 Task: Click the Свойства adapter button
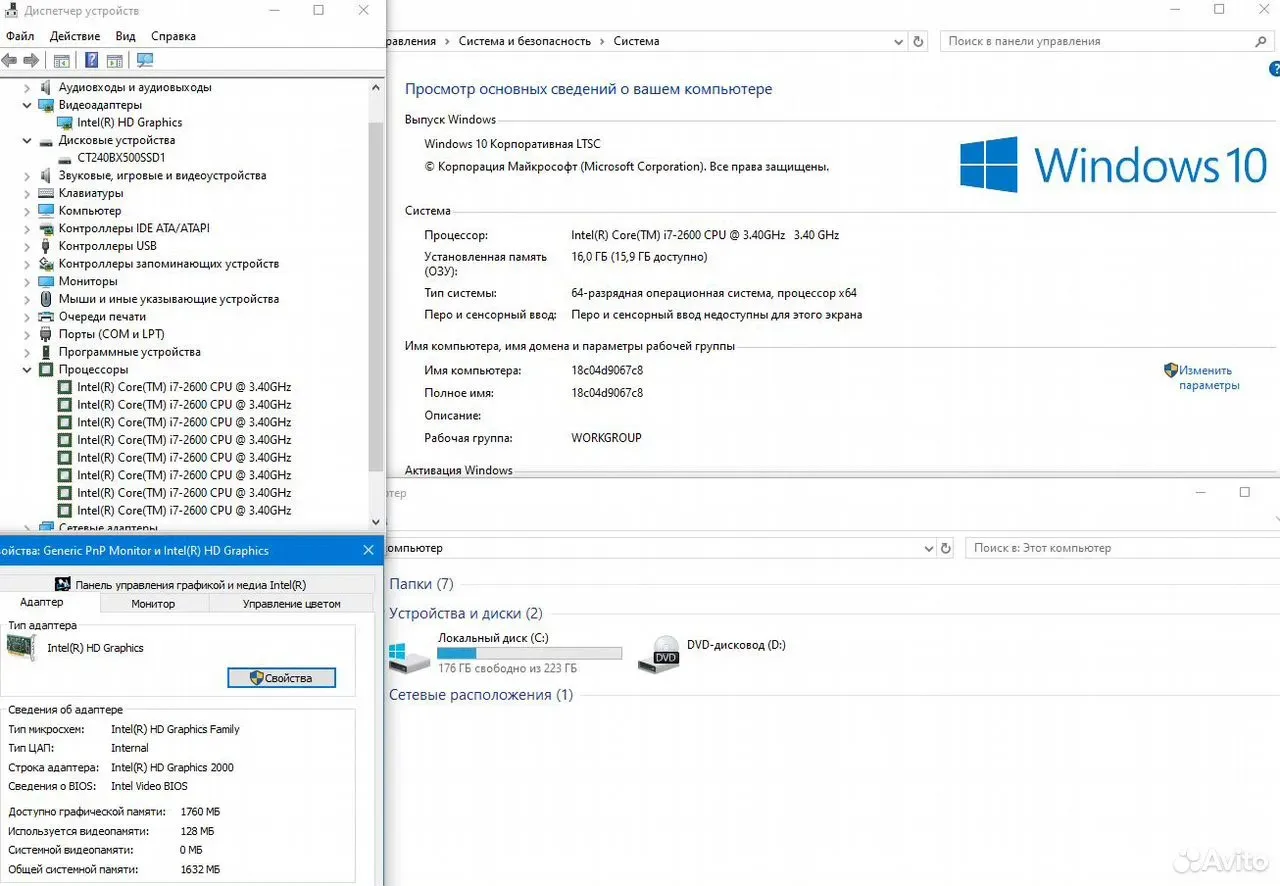coord(281,678)
